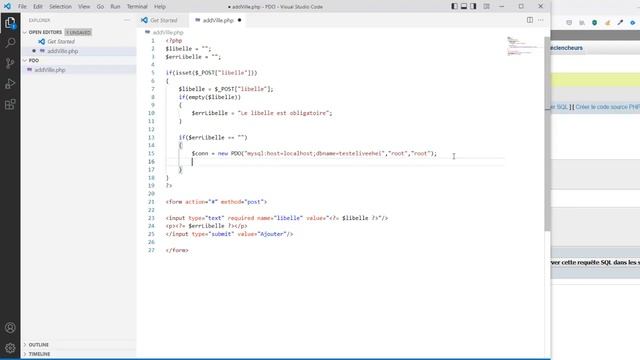Open the Extensions view
Viewport: 640px width, 360px height.
pyautogui.click(x=10, y=104)
